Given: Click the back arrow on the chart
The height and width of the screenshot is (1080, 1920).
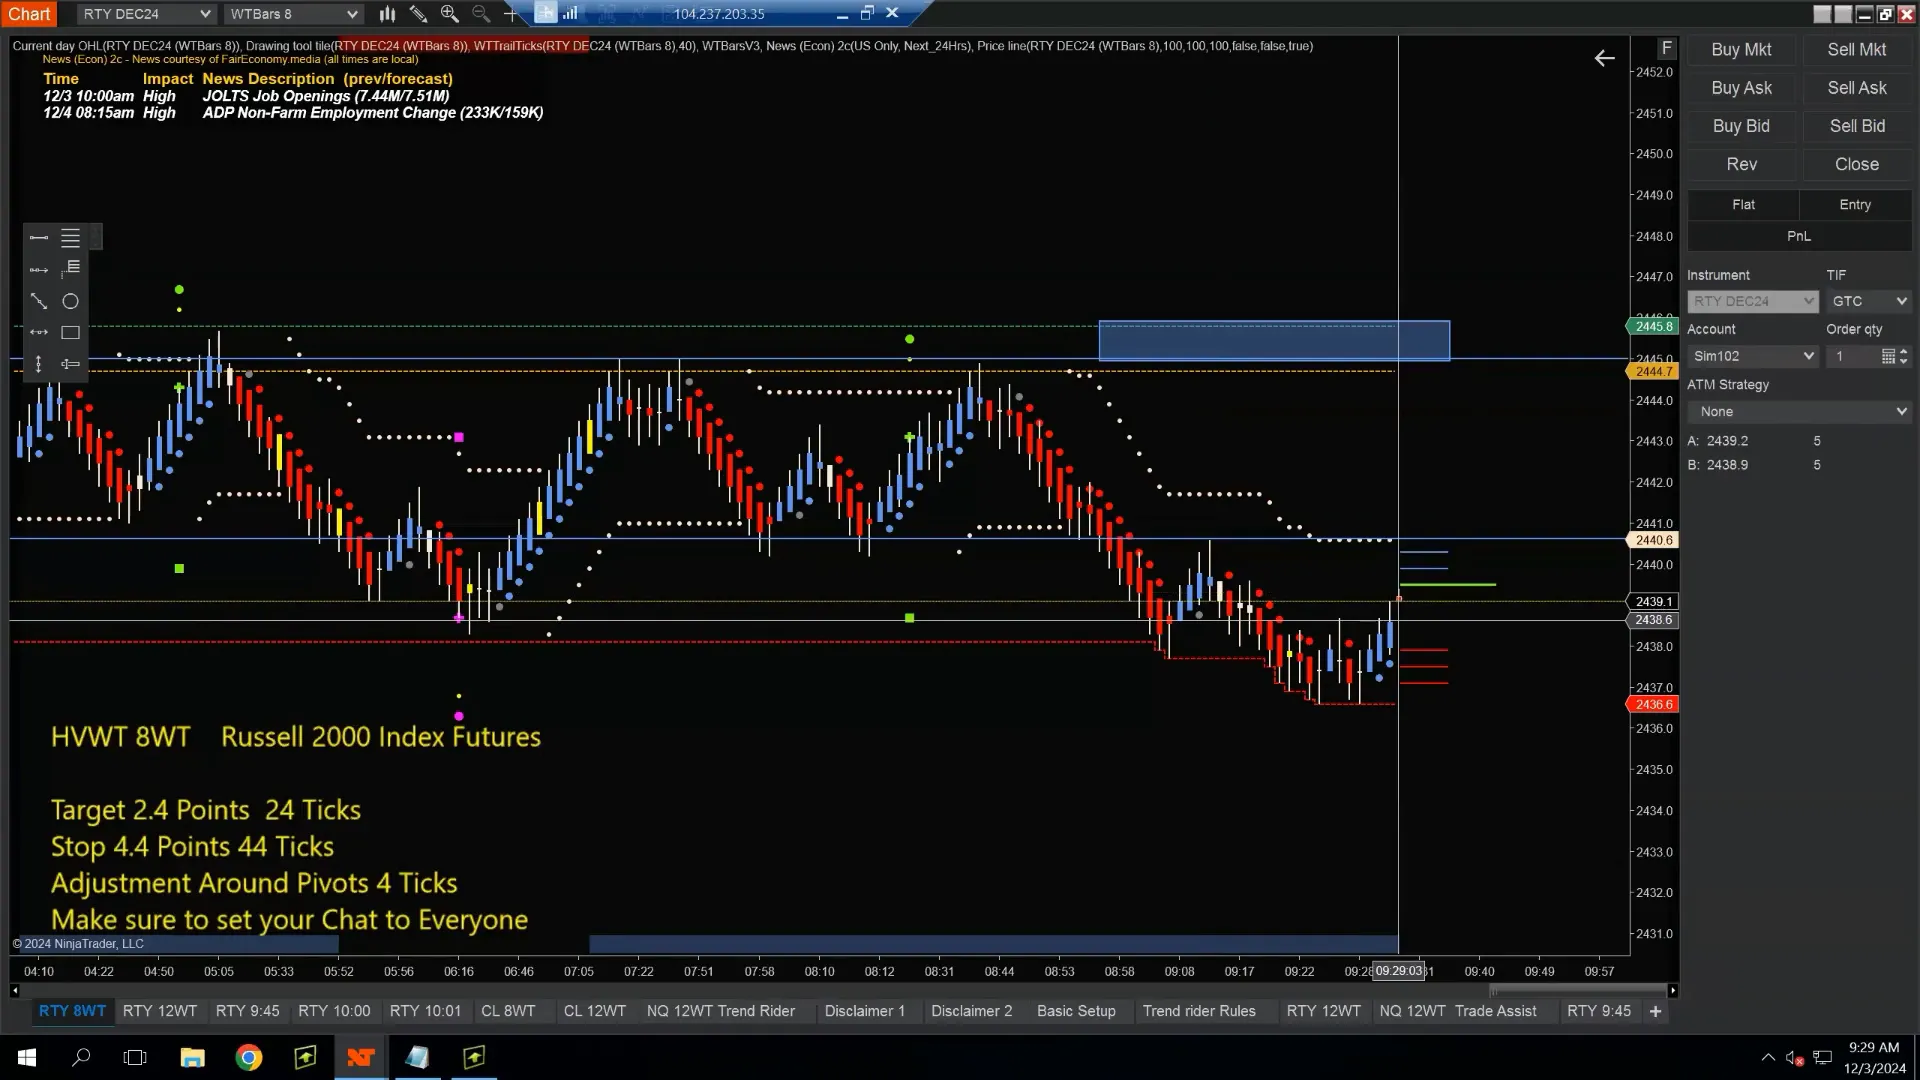Looking at the screenshot, I should tap(1604, 59).
